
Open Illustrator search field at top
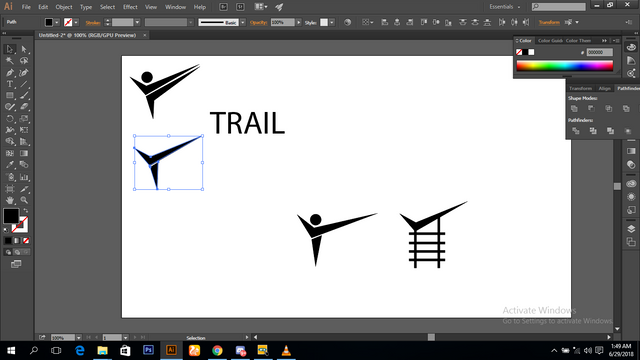coord(558,7)
